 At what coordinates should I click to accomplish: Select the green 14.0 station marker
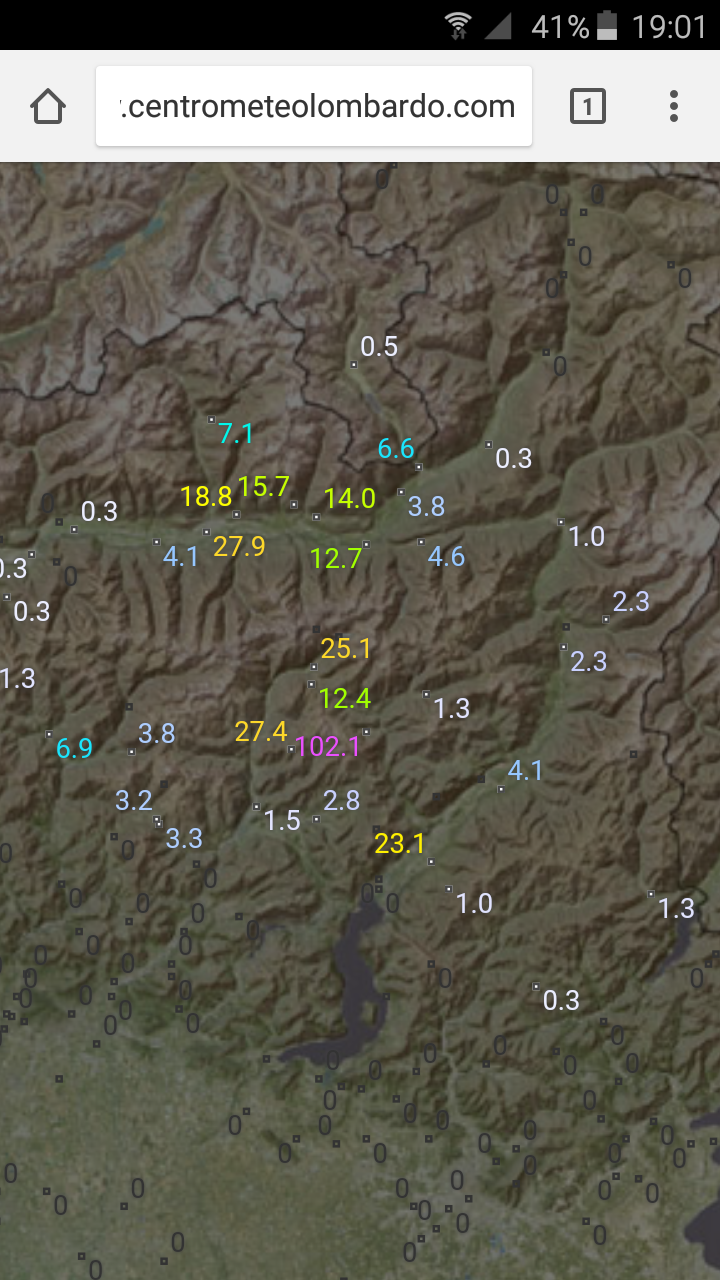point(350,498)
